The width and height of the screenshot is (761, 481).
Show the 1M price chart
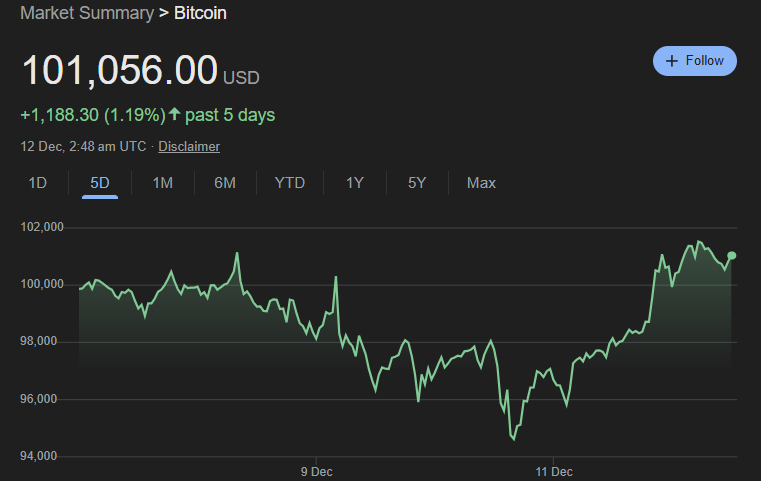click(x=162, y=183)
